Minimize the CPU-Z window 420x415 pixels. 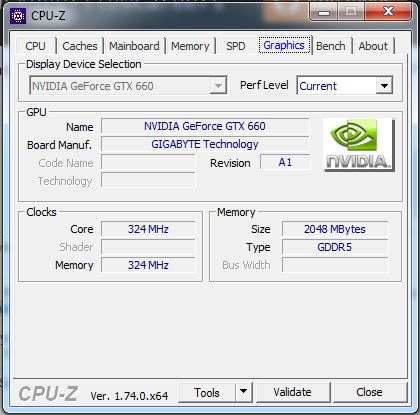[x=324, y=13]
